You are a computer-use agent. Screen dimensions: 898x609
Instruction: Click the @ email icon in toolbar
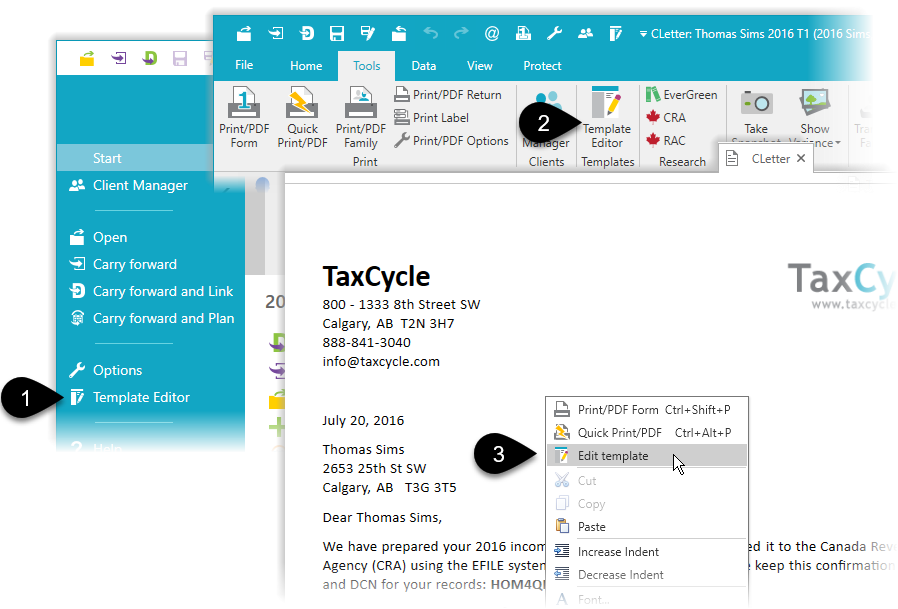click(491, 34)
